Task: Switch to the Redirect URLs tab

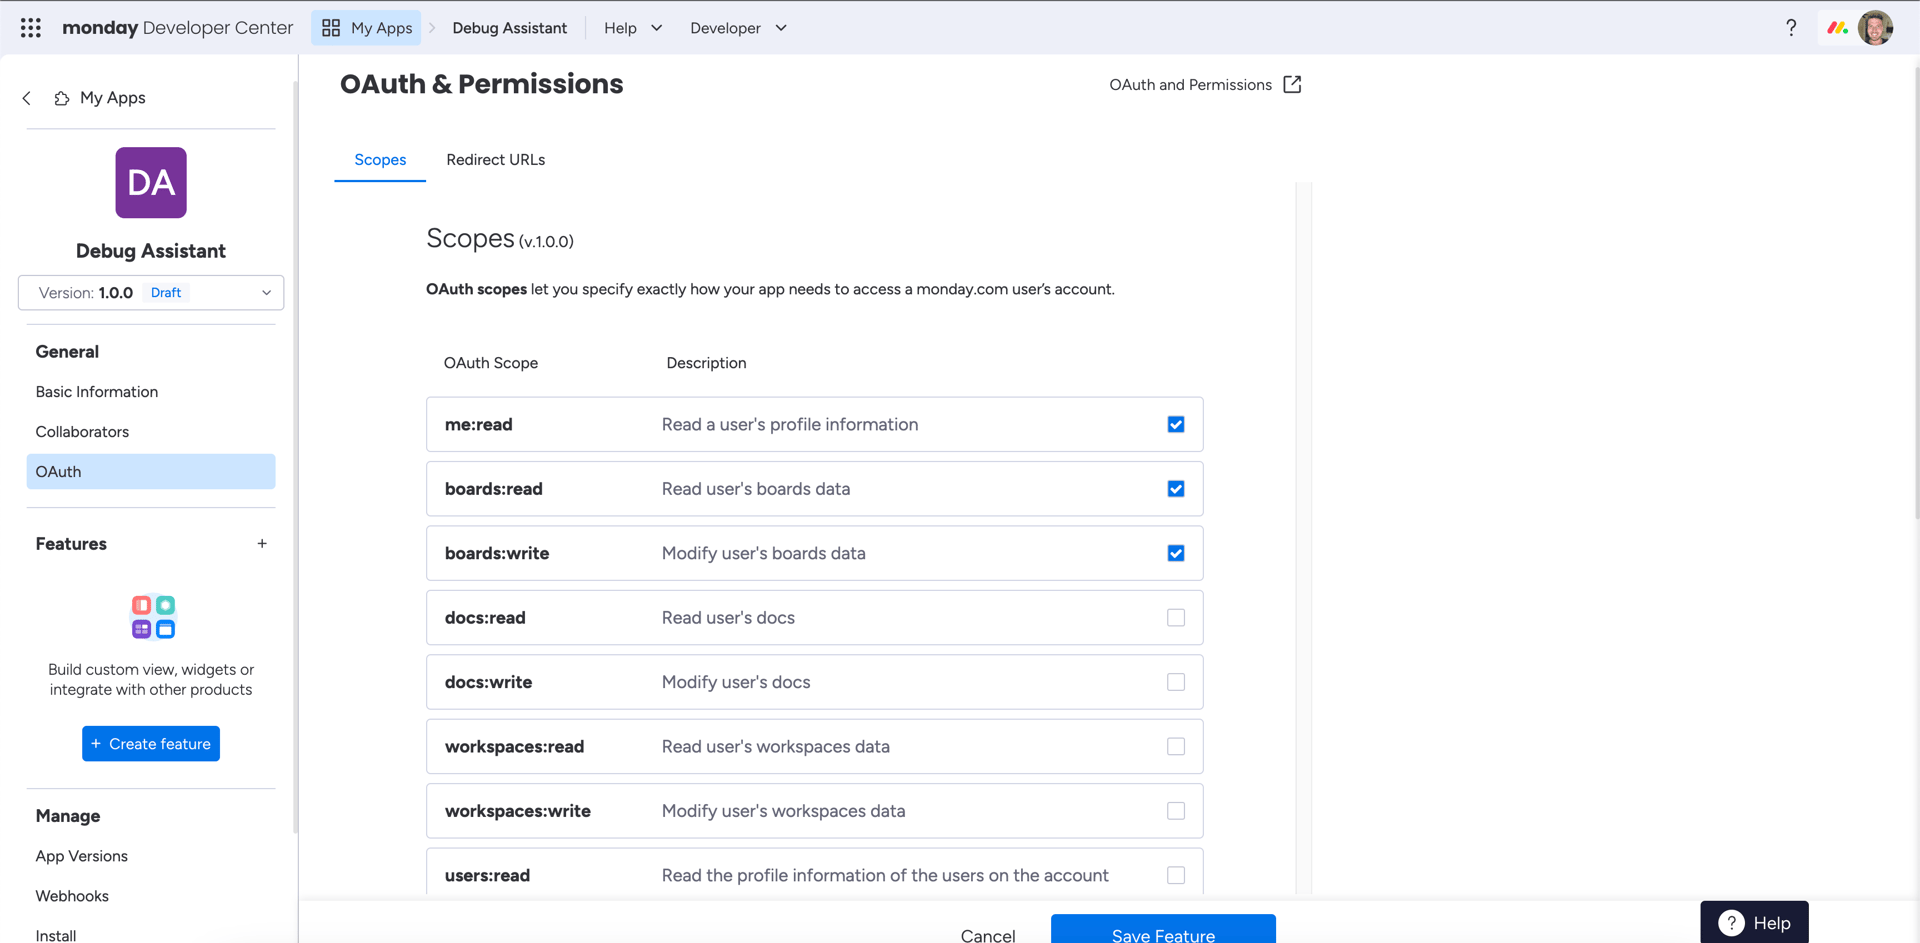Action: click(x=496, y=160)
